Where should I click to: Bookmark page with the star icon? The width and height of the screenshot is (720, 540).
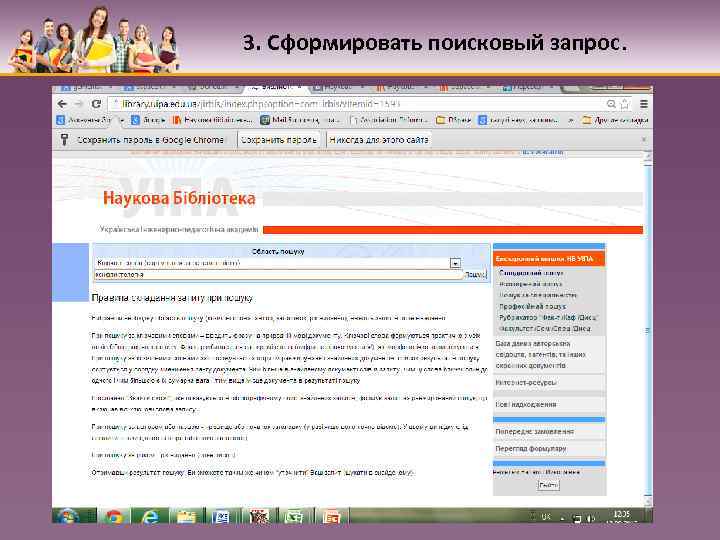624,104
